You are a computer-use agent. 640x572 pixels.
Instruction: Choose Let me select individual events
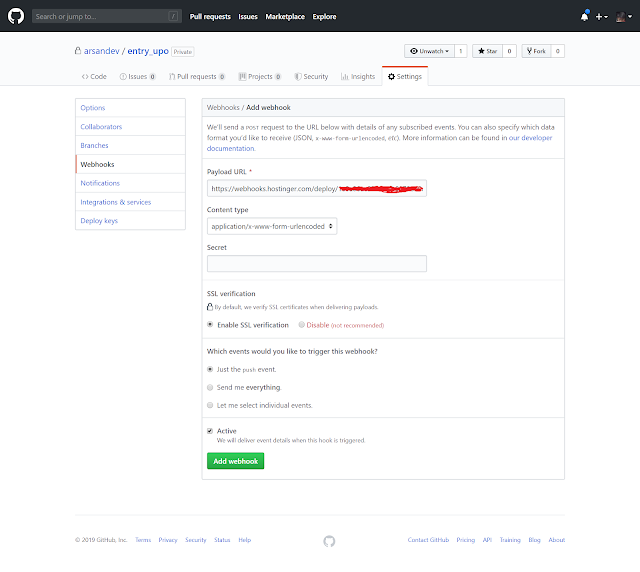click(210, 405)
